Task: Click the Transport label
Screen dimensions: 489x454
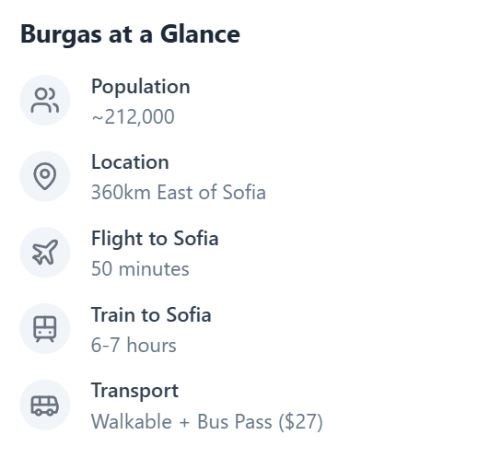Action: coord(135,391)
